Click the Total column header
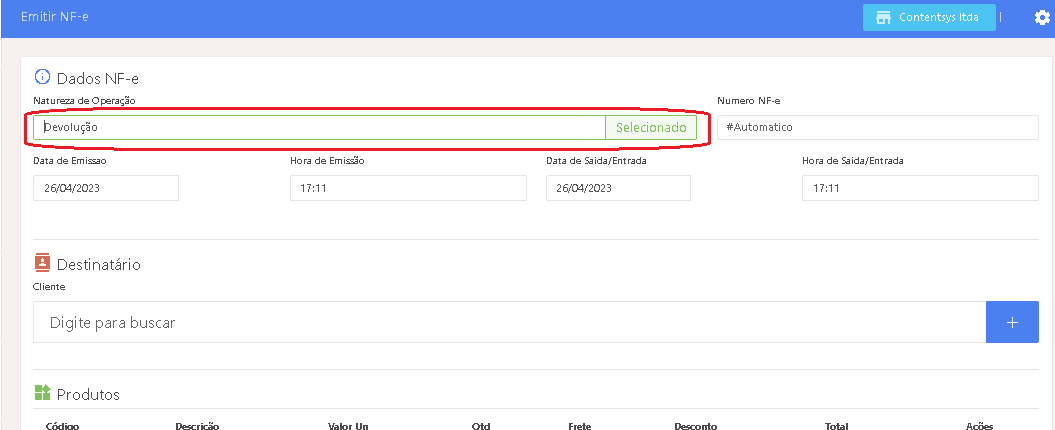Image resolution: width=1055 pixels, height=430 pixels. pyautogui.click(x=836, y=426)
